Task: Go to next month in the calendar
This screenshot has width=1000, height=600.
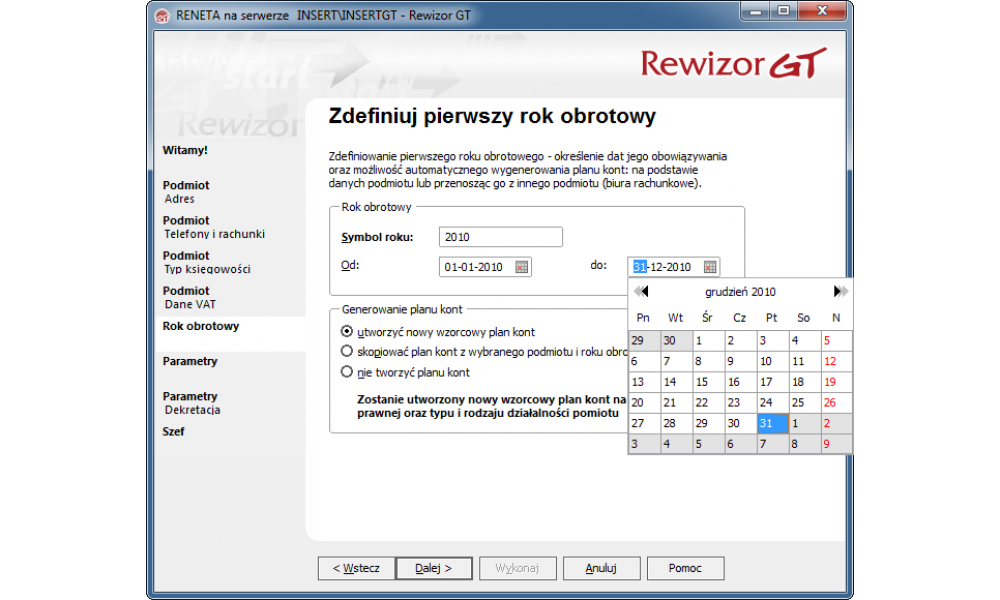Action: pos(840,291)
